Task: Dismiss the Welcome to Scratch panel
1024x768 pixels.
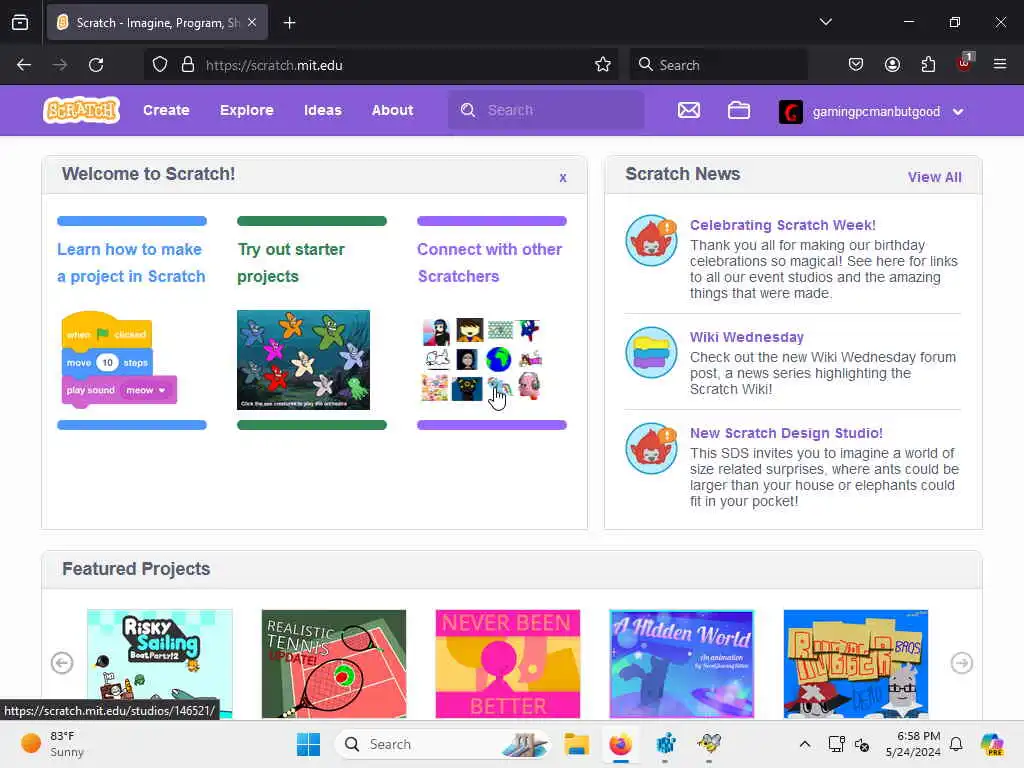Action: point(563,178)
